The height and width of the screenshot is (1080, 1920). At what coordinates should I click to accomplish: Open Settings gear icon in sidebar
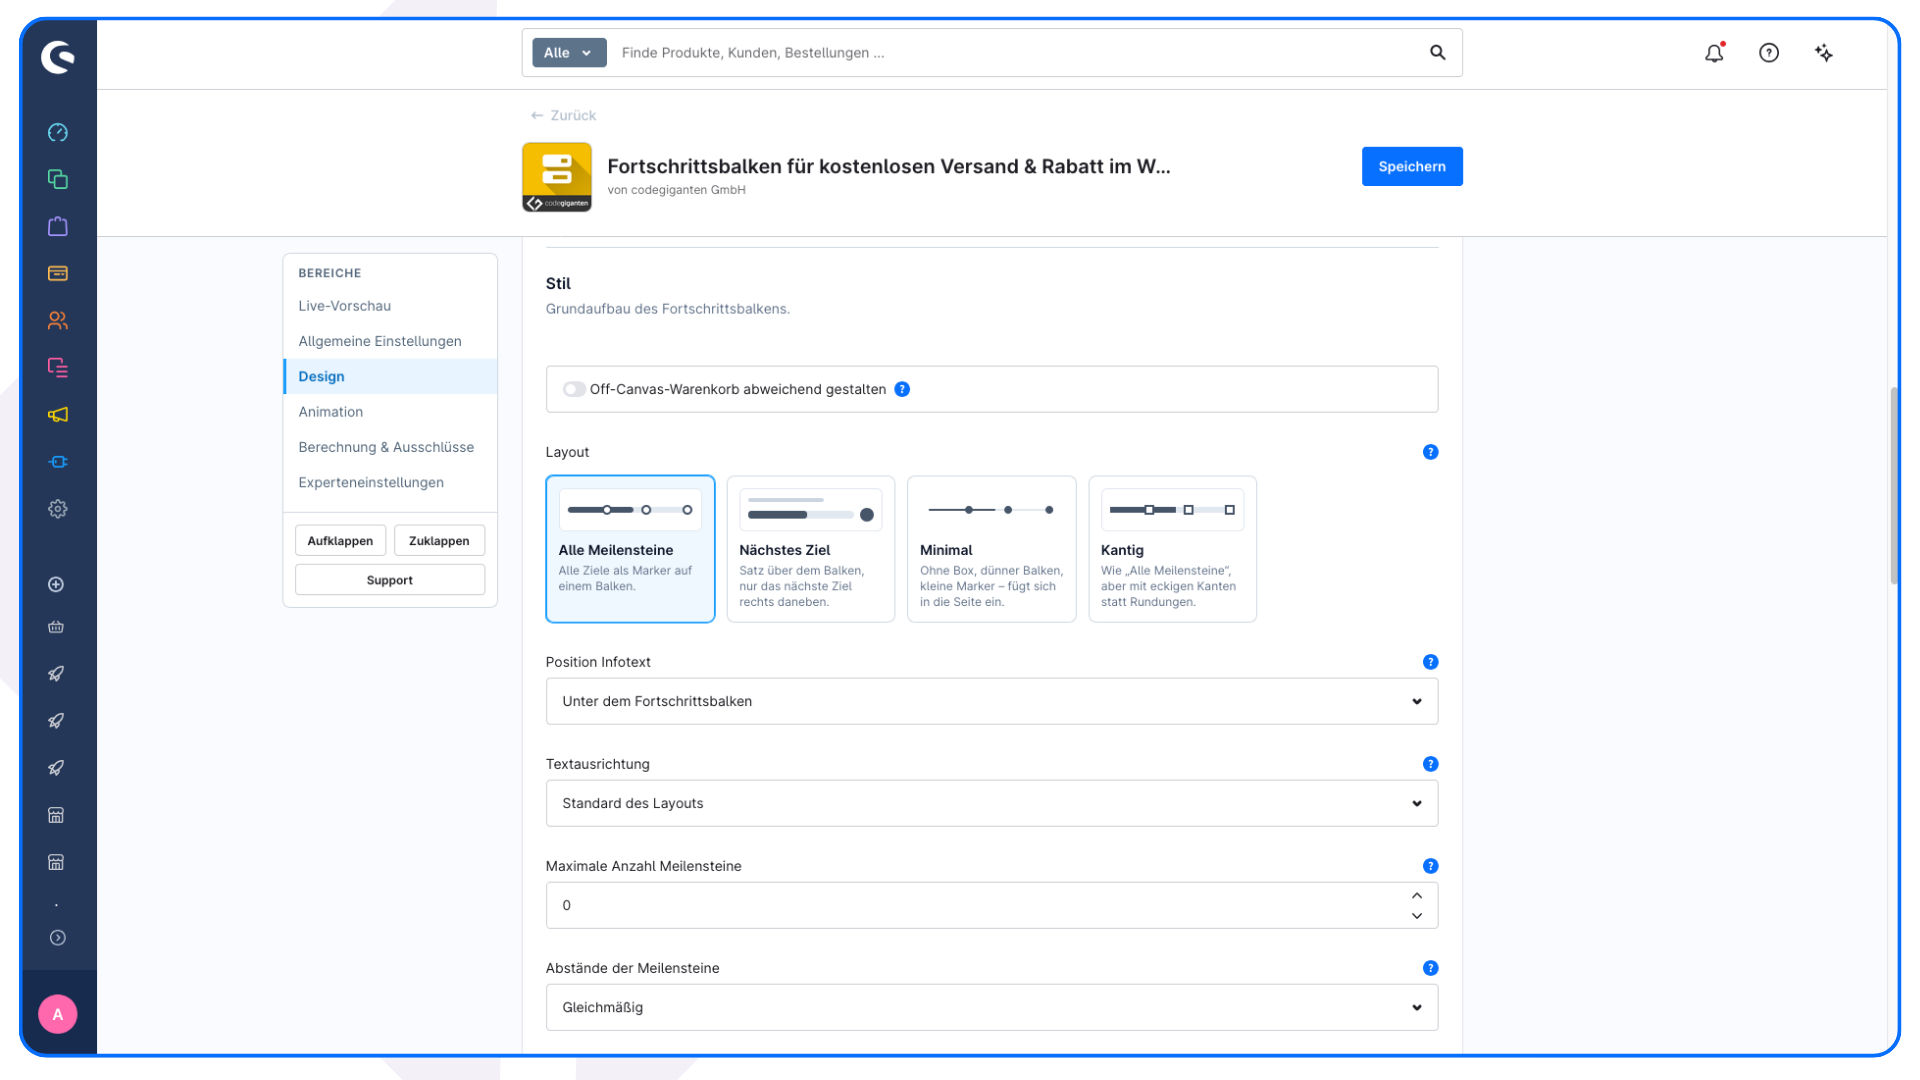coord(58,508)
